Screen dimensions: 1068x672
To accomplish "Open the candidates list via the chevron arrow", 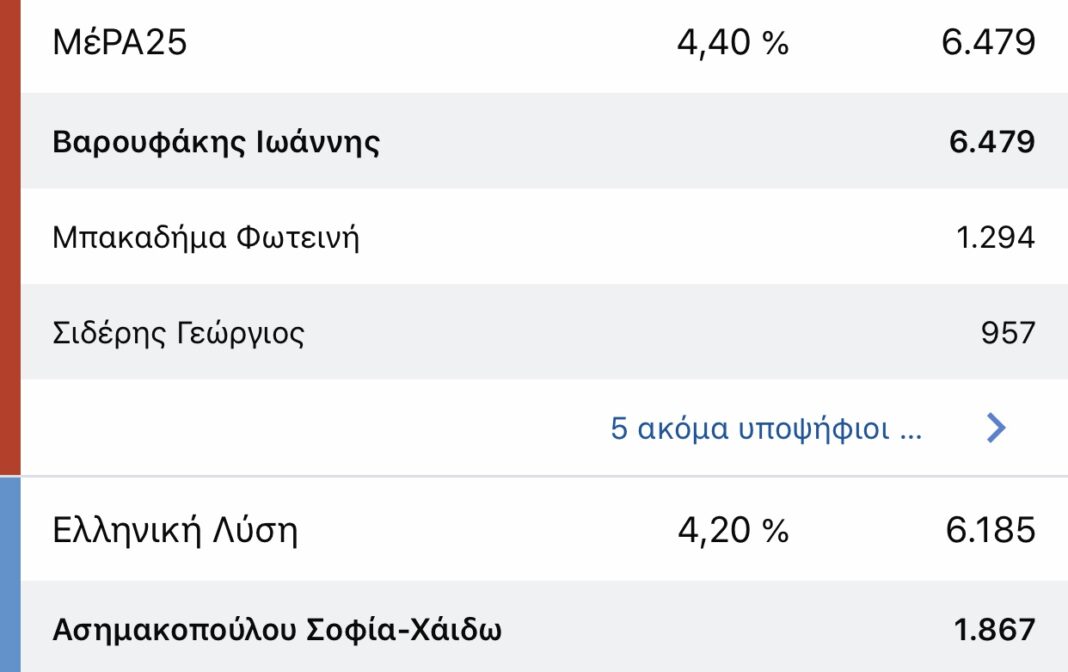I will pos(994,429).
